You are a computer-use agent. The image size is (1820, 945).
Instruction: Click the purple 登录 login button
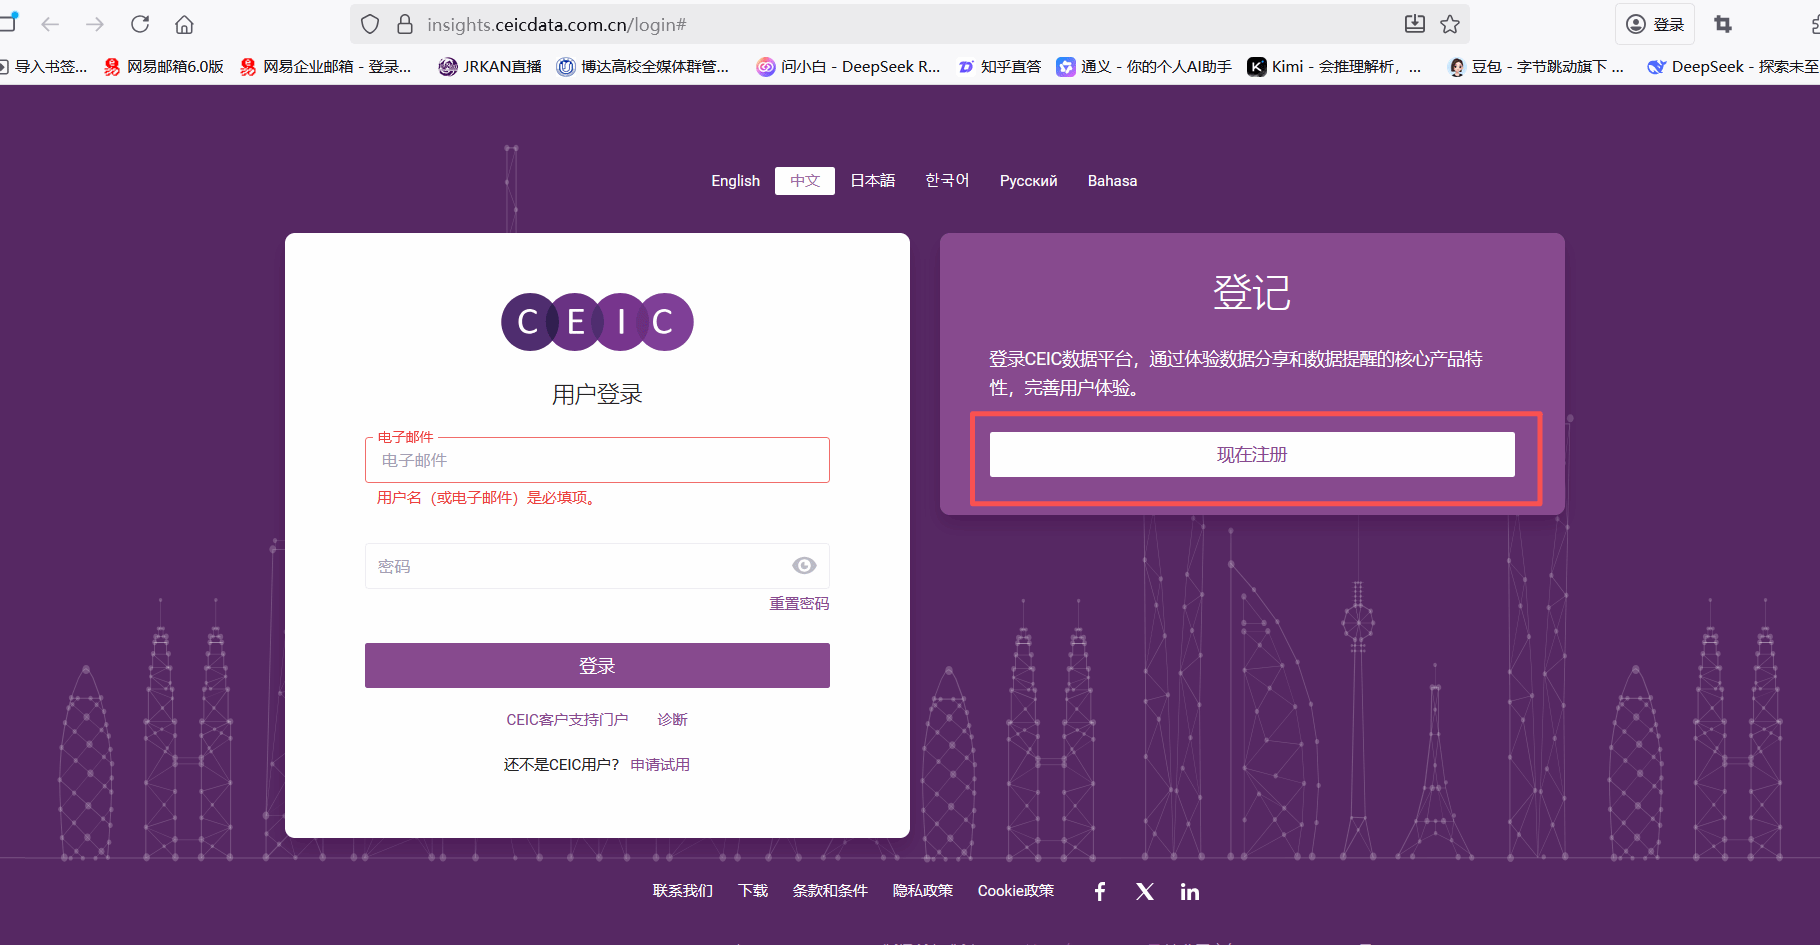tap(597, 666)
